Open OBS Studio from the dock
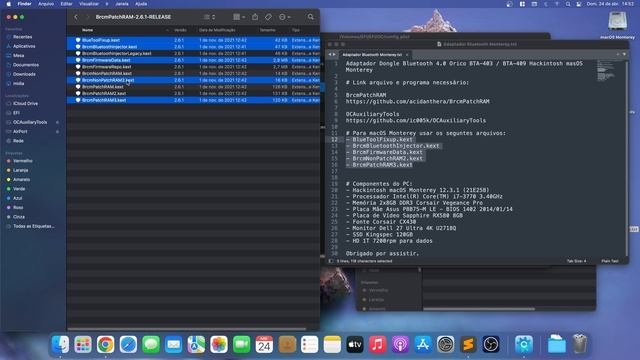Screen dimensions: 640x360 point(491,344)
